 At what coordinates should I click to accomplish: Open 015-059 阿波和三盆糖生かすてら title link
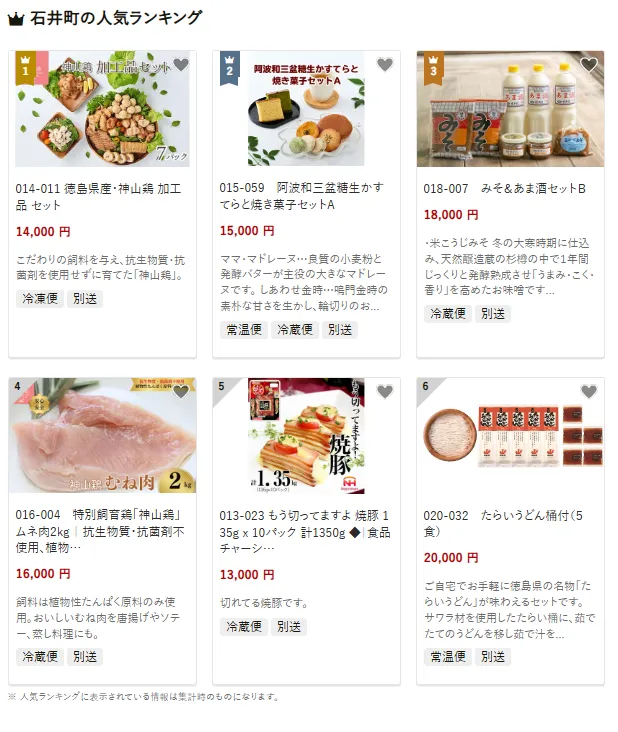click(x=302, y=196)
